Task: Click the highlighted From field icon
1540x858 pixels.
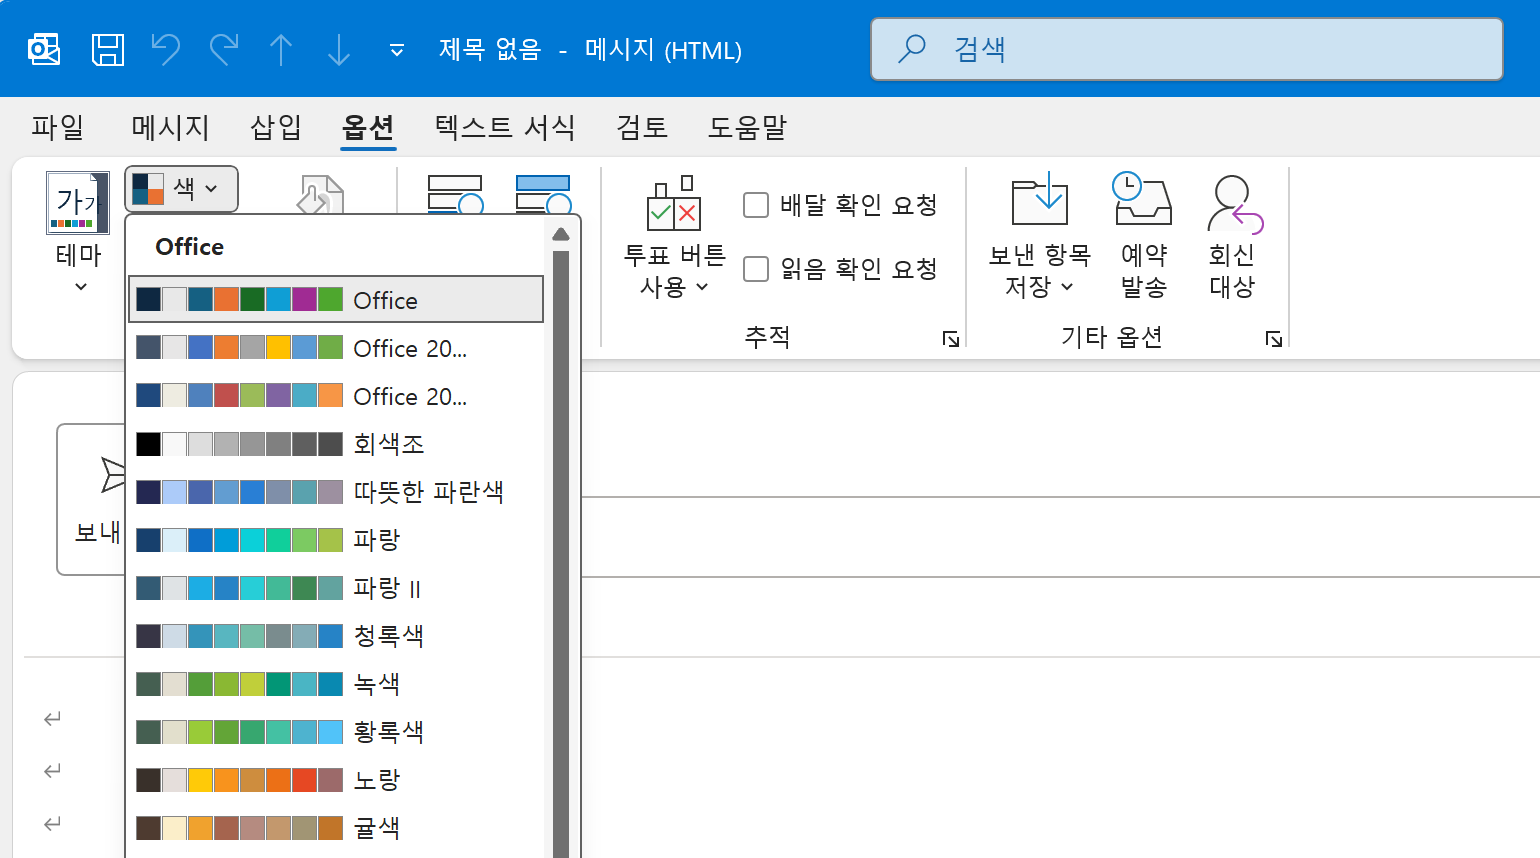Action: pyautogui.click(x=544, y=195)
